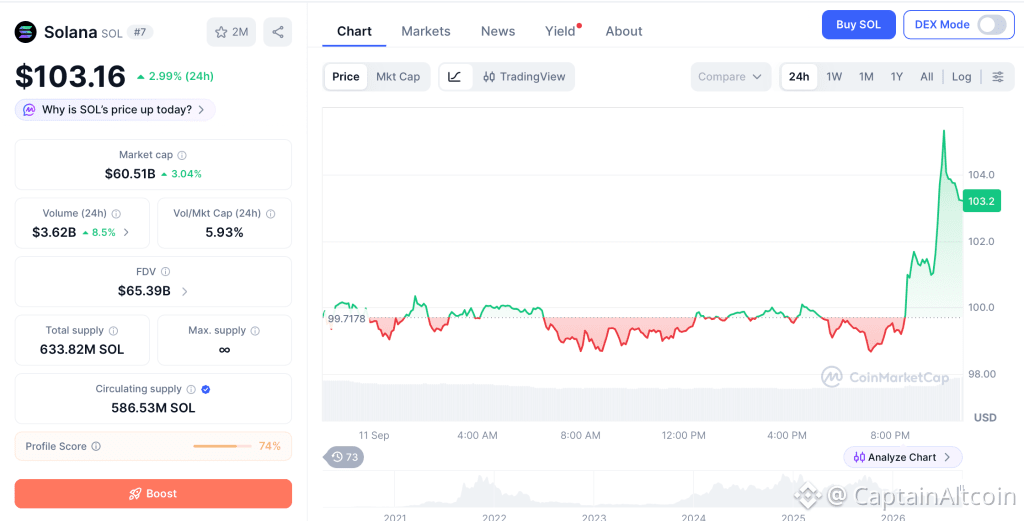1024x521 pixels.
Task: Open the share icon button
Action: [278, 32]
